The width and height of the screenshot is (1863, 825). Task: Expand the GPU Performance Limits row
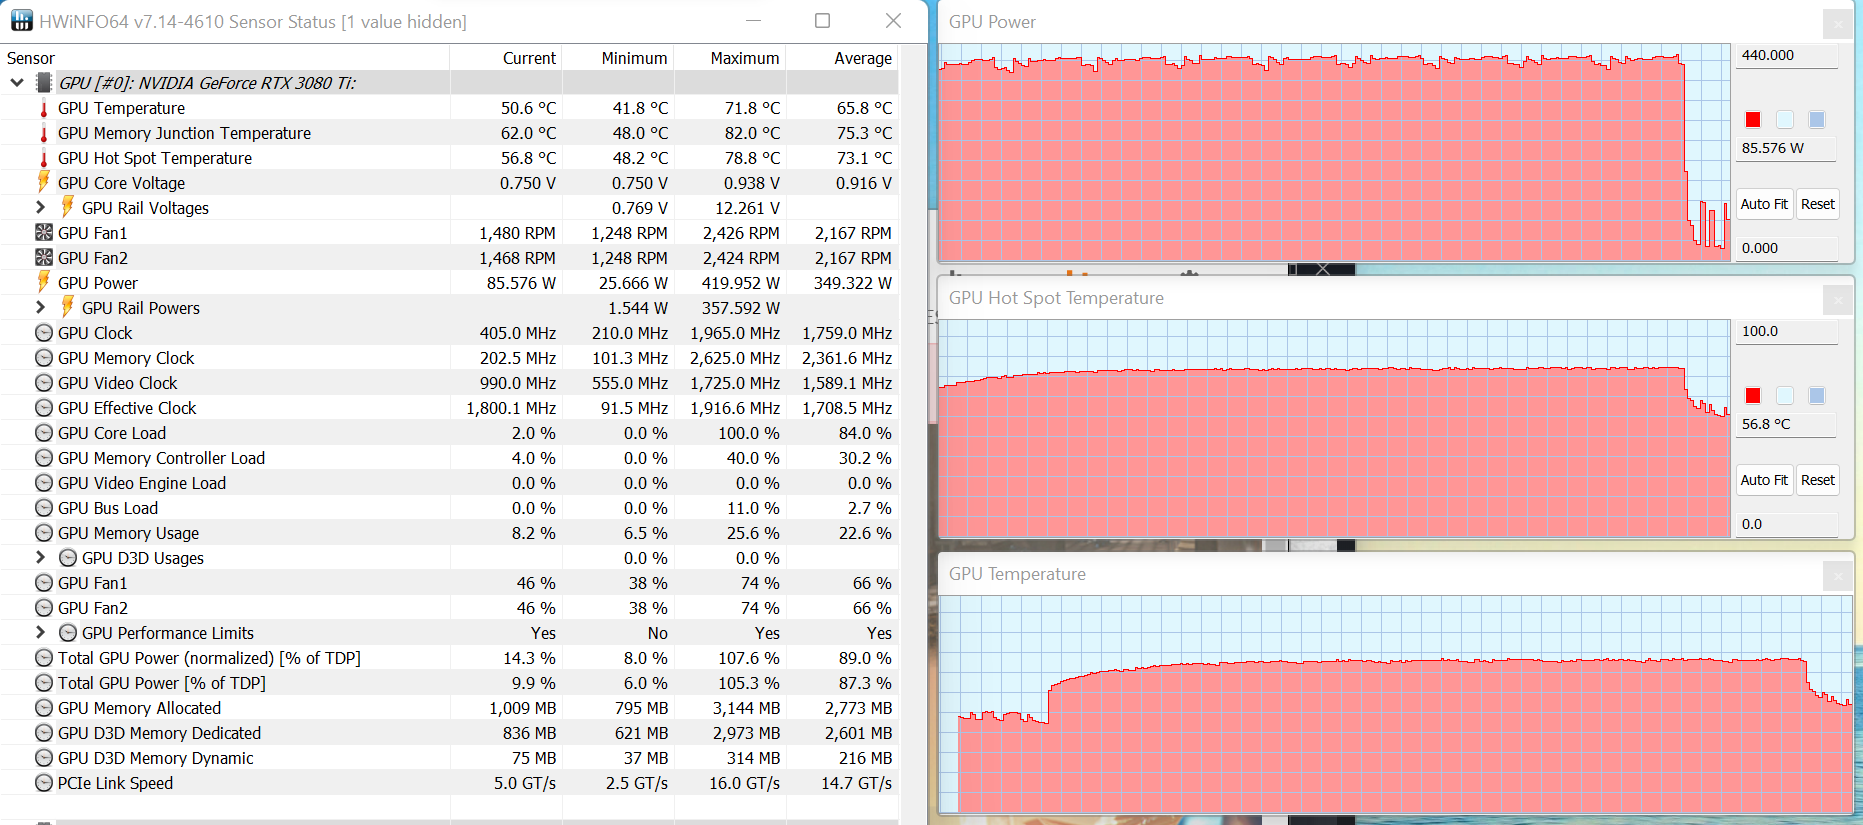click(40, 632)
